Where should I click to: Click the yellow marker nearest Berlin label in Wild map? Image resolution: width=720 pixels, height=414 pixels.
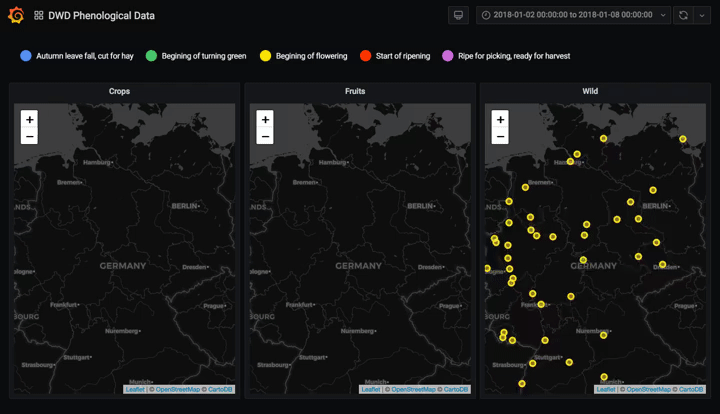[x=631, y=202]
